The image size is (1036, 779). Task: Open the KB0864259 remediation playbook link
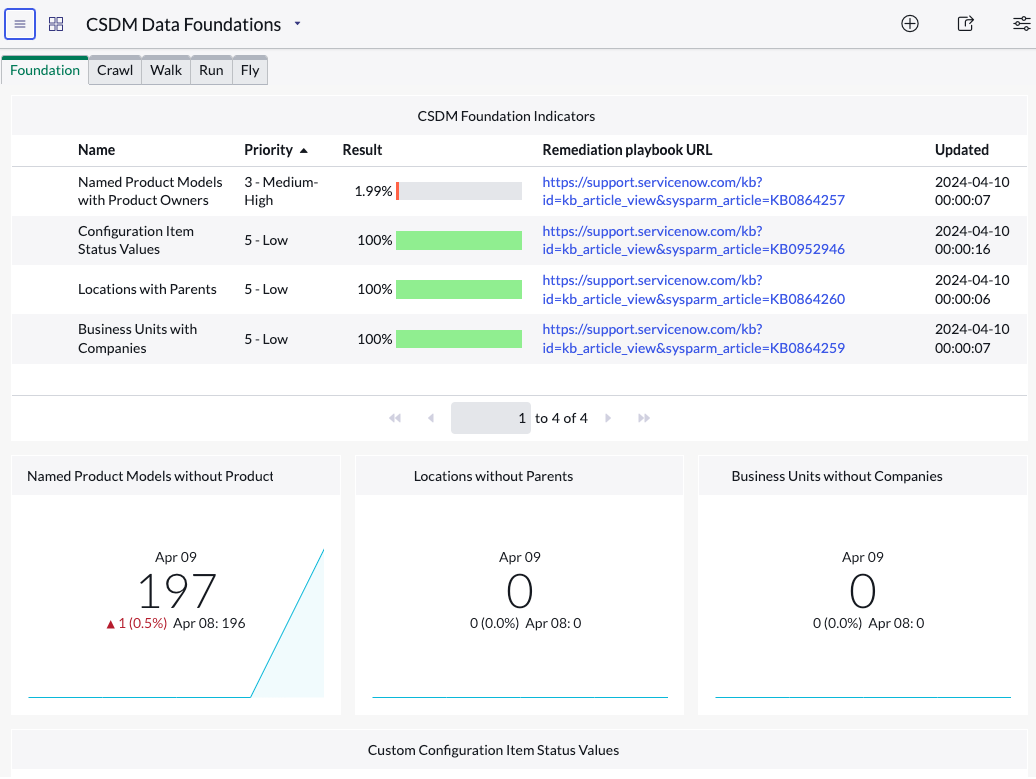pyautogui.click(x=693, y=338)
